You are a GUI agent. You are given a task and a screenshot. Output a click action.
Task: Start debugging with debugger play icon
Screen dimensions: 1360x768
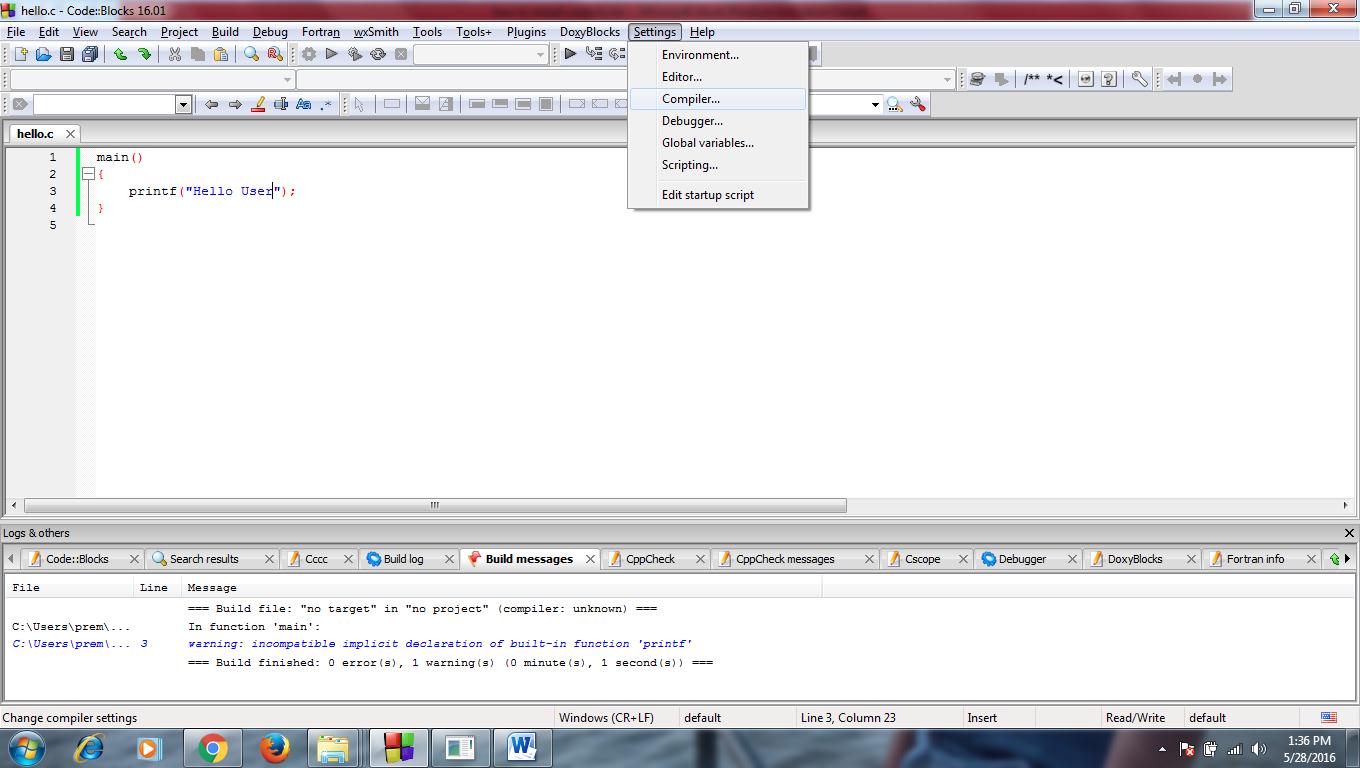point(570,54)
